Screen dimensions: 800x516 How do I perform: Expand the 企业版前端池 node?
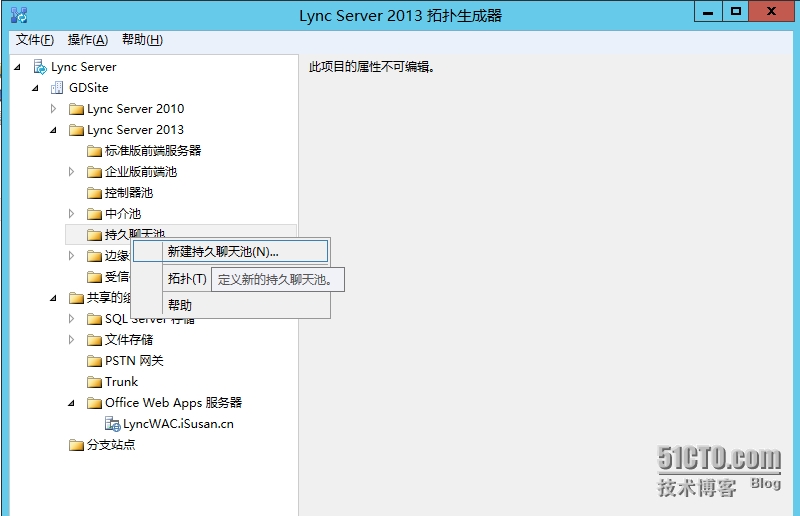point(71,172)
